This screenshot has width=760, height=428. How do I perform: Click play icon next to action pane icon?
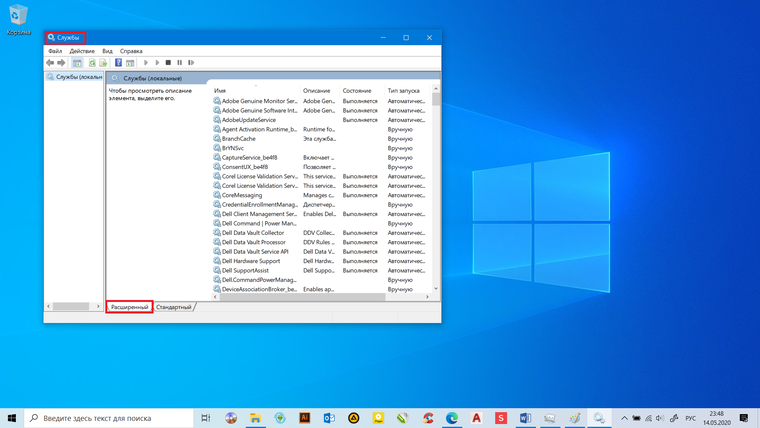[x=145, y=63]
